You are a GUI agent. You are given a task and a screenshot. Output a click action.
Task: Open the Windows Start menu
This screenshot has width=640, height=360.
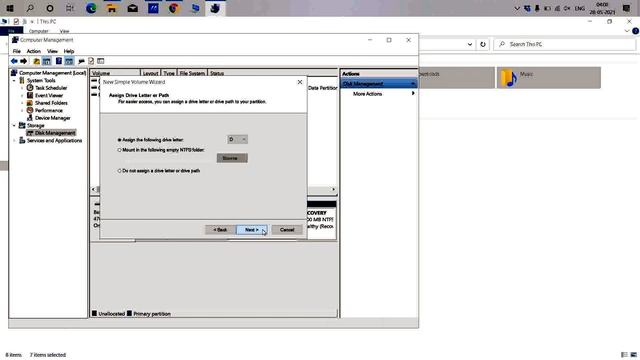[10, 8]
